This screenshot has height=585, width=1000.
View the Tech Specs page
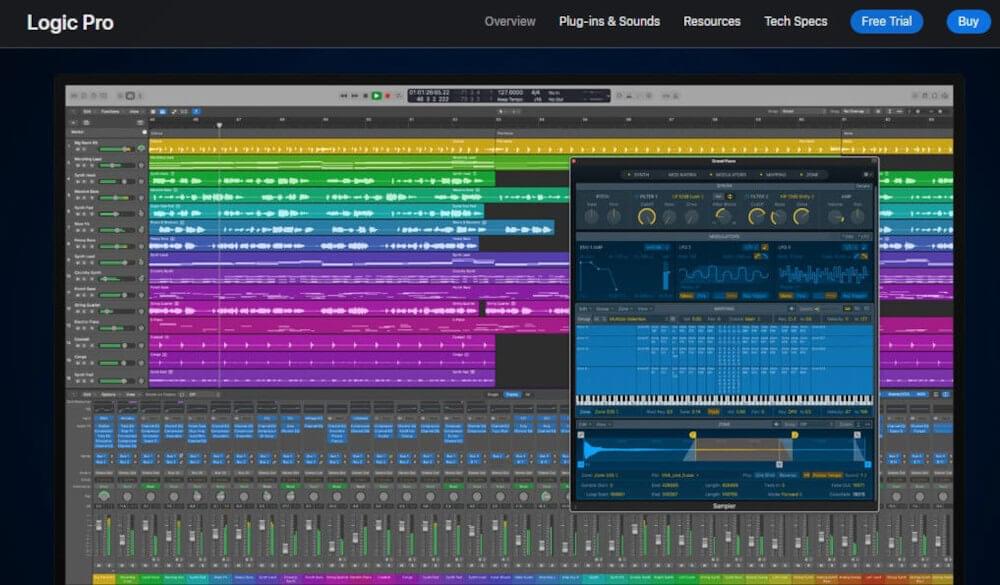click(795, 21)
